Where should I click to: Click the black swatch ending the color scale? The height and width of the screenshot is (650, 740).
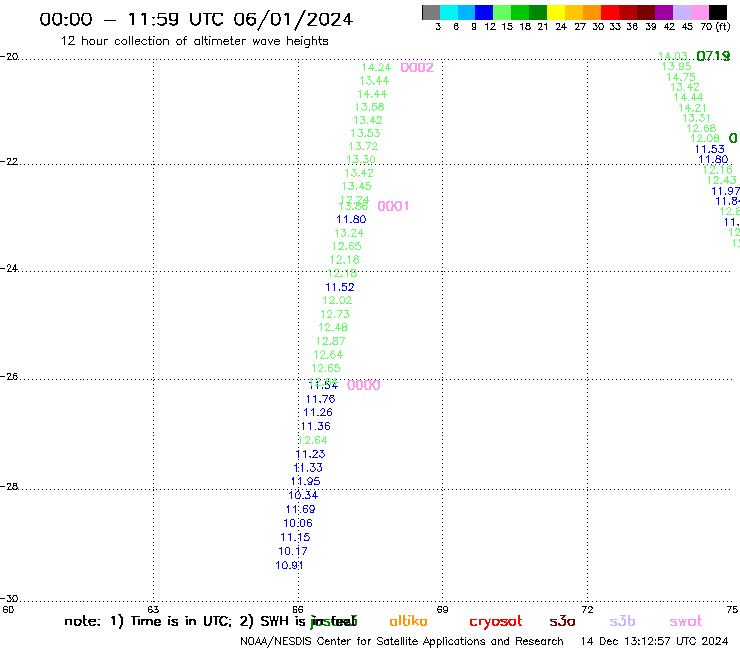point(717,12)
